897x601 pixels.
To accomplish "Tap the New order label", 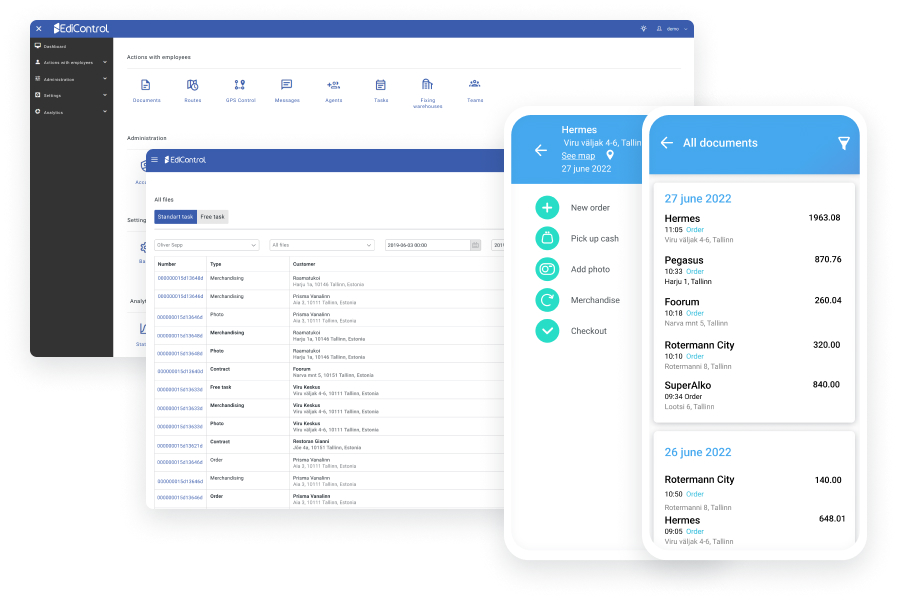I will click(x=590, y=208).
